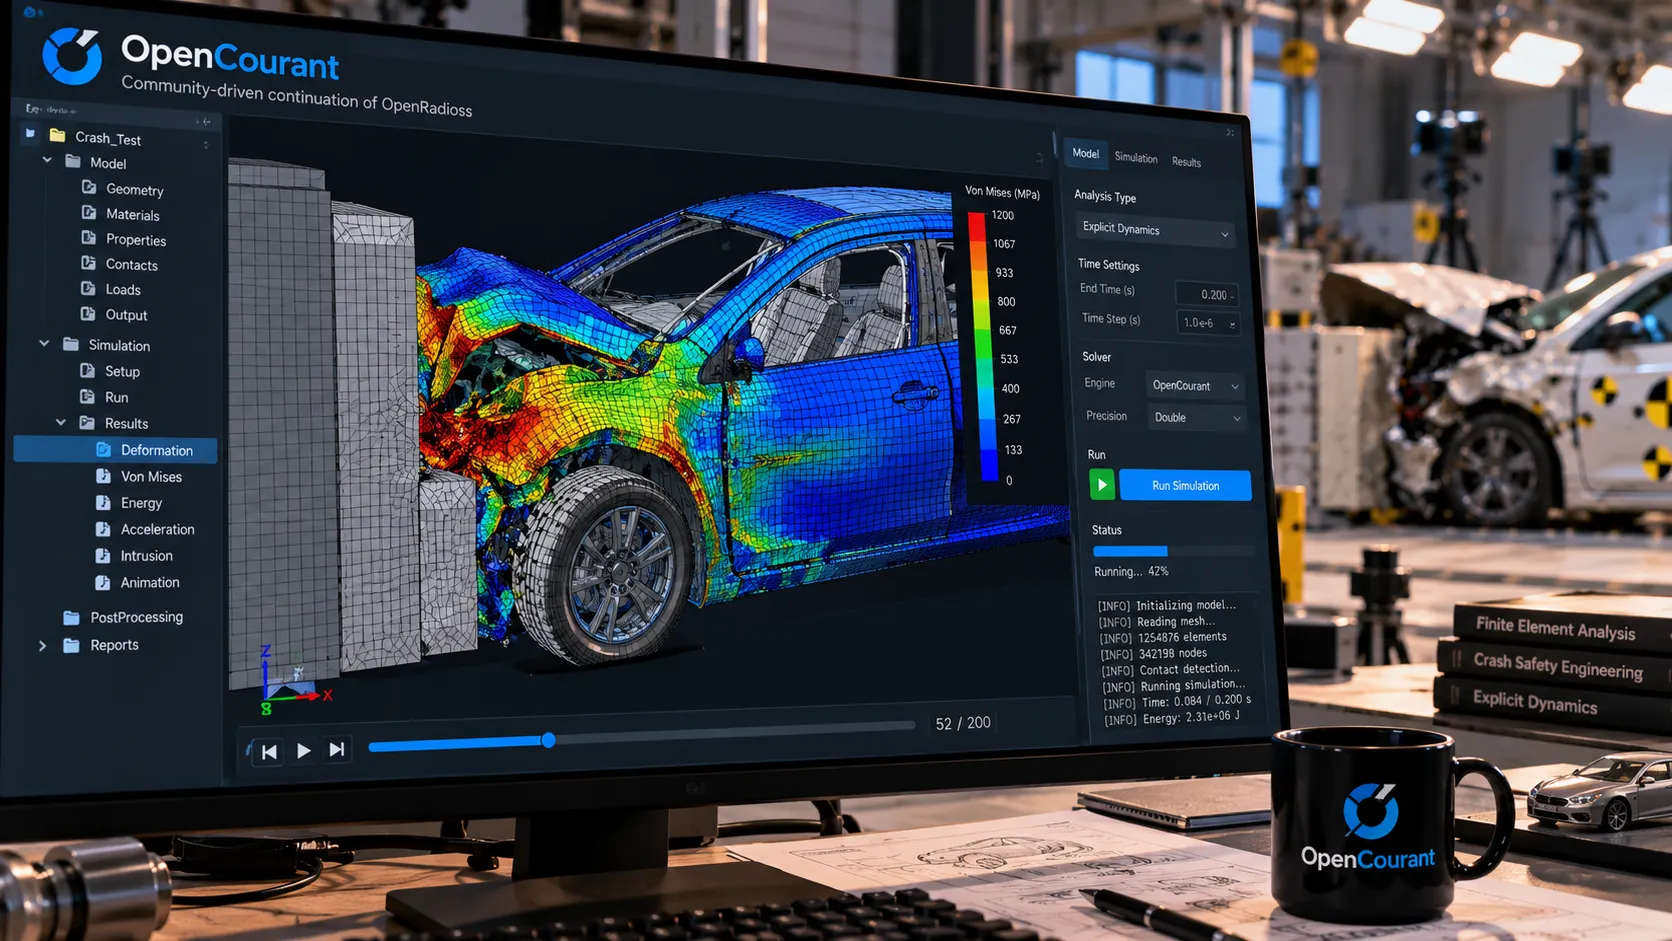Collapse the Results folder
1672x941 pixels.
(x=61, y=422)
